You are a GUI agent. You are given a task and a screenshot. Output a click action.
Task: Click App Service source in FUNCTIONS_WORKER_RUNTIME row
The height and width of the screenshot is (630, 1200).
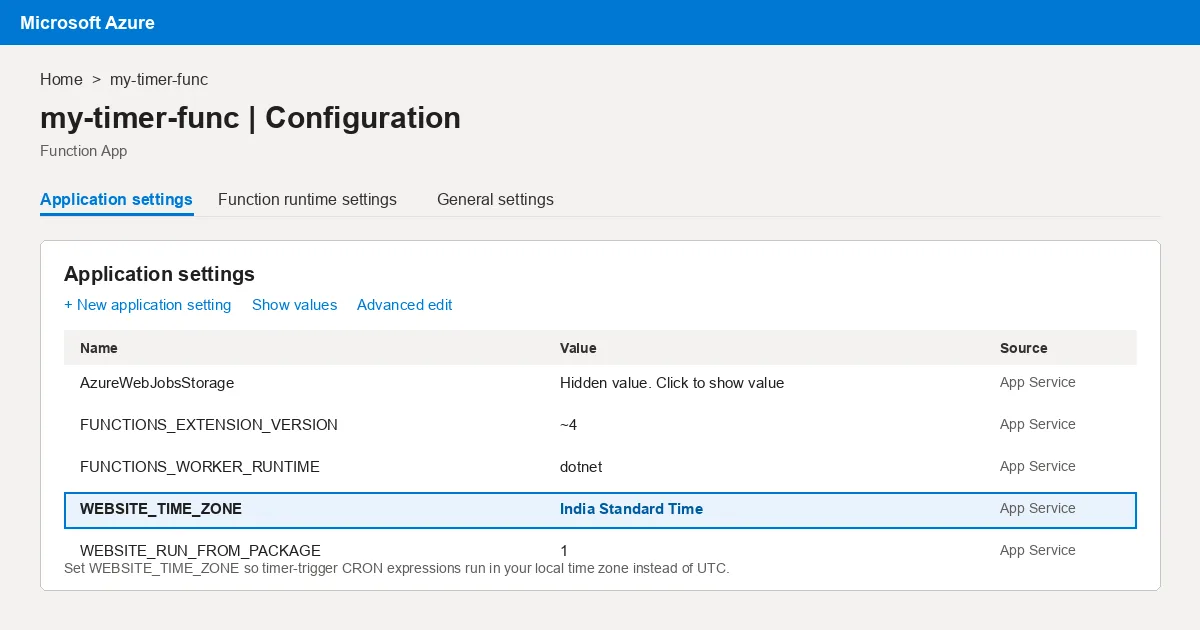1037,467
